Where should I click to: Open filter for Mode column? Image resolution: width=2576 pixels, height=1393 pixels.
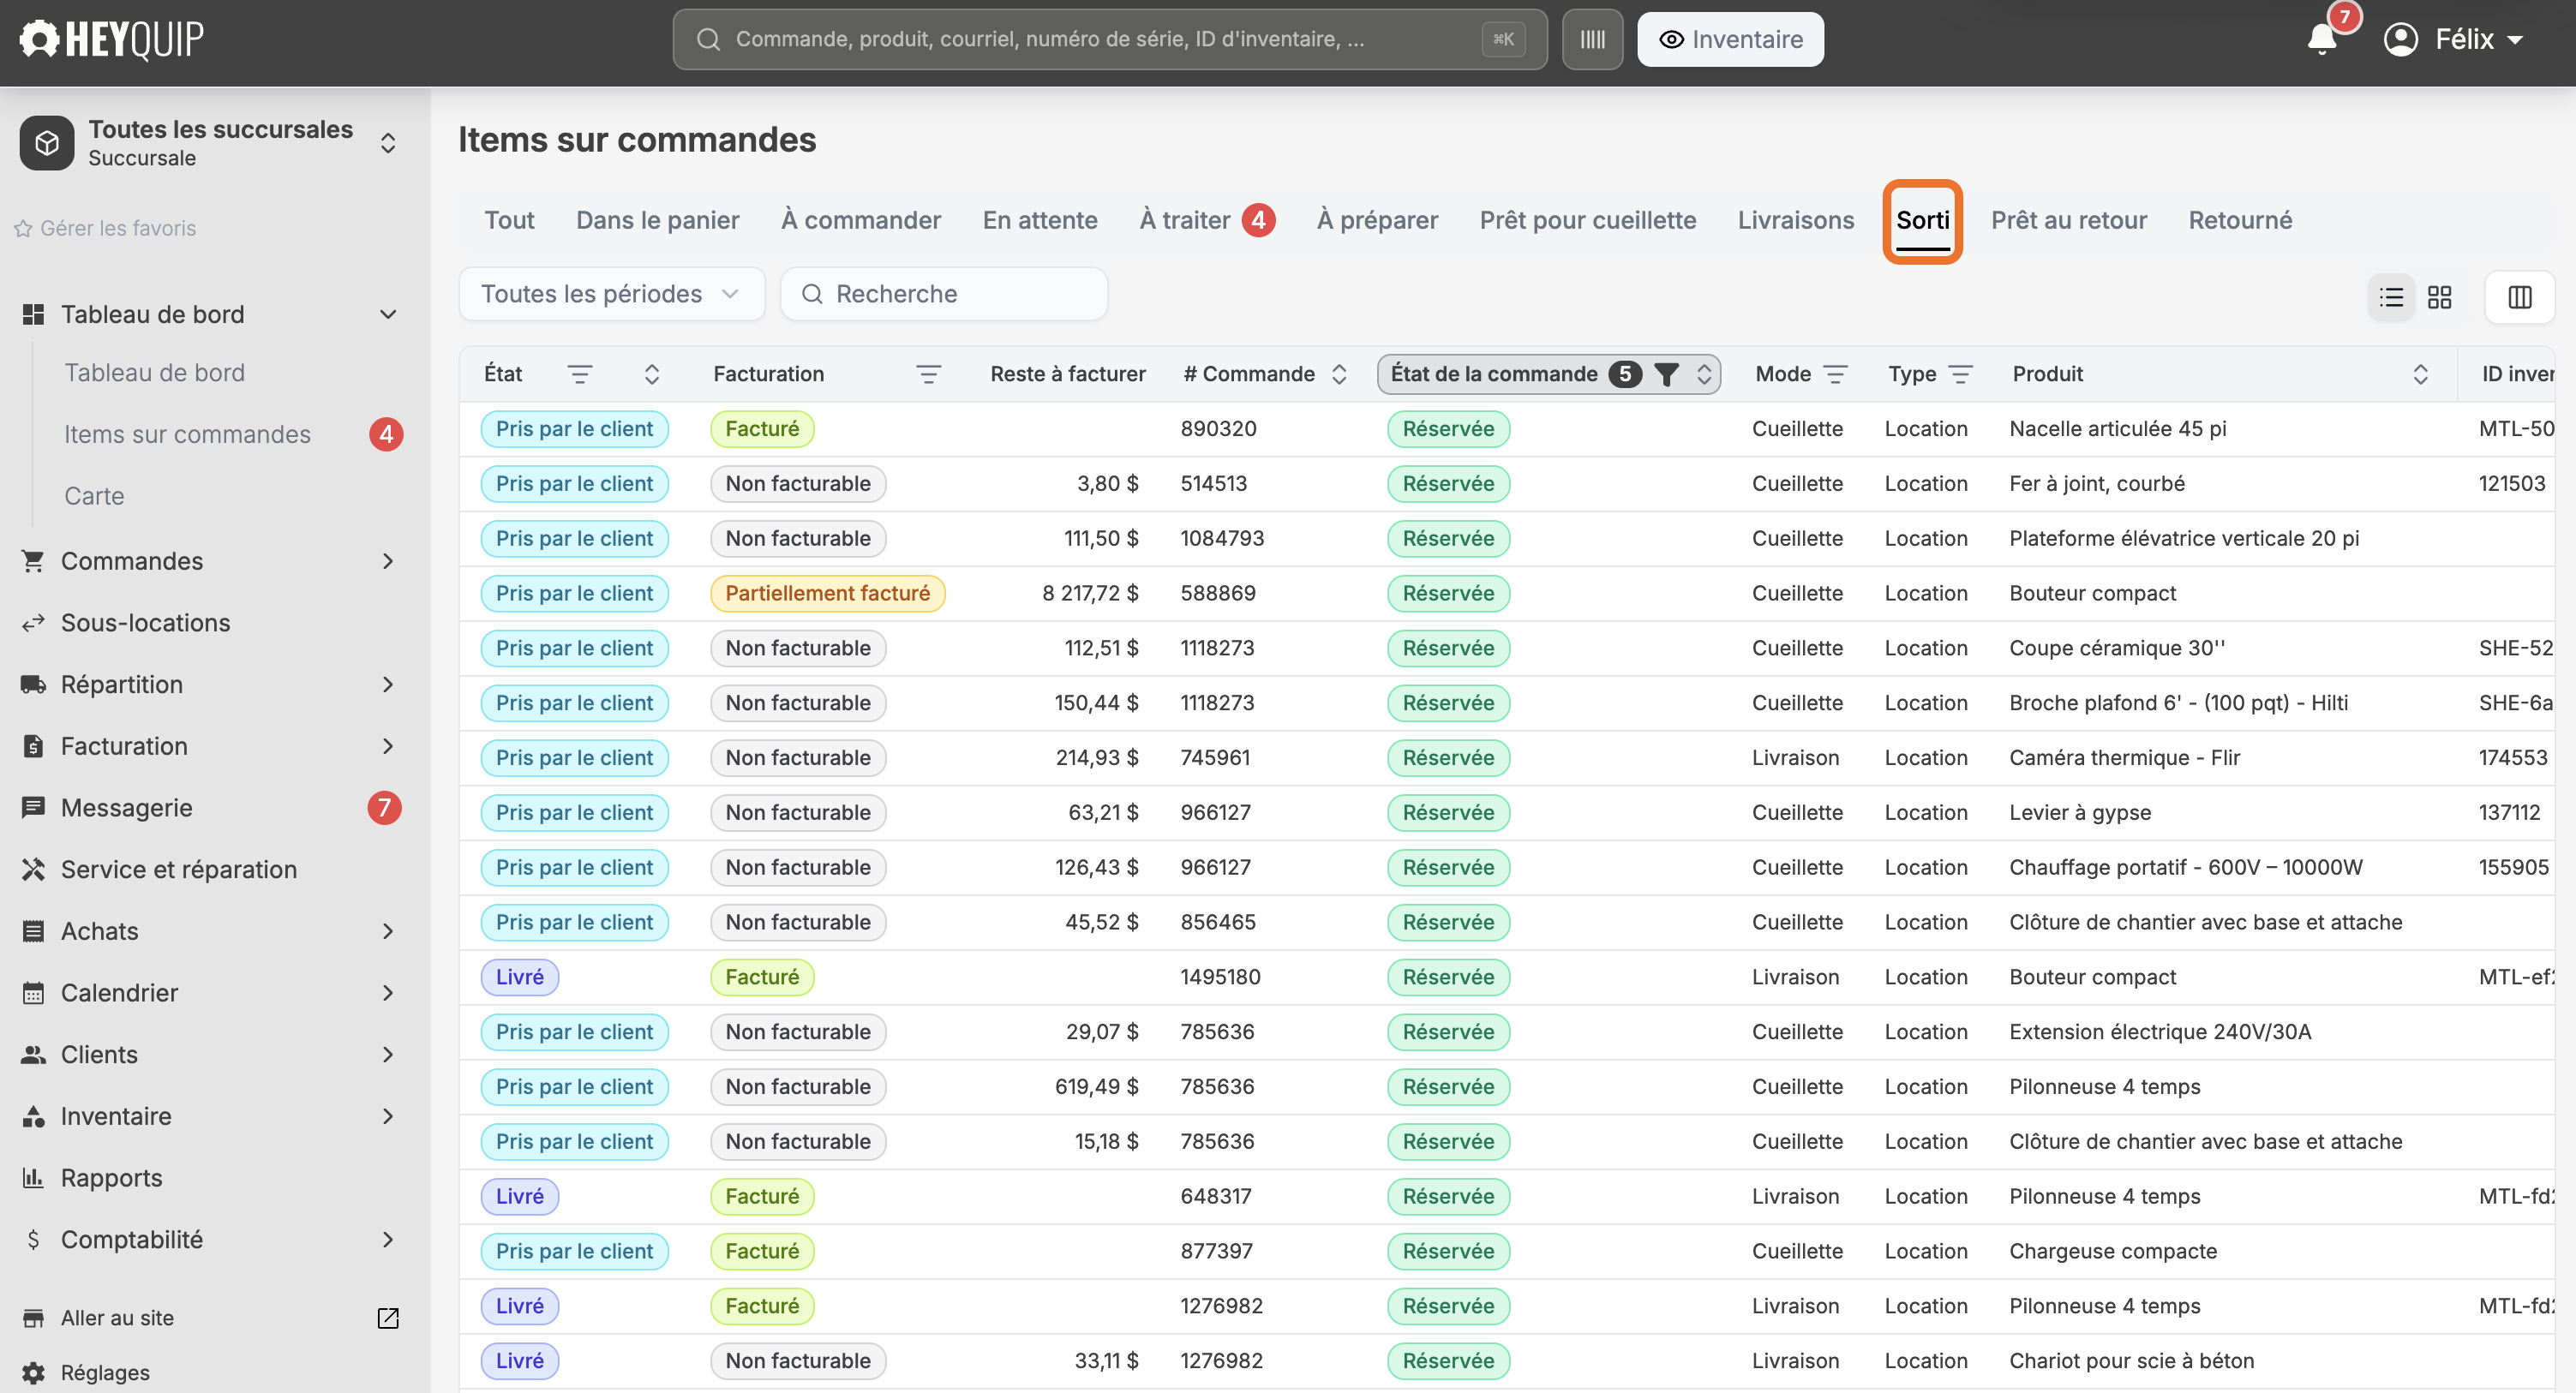click(x=1835, y=374)
